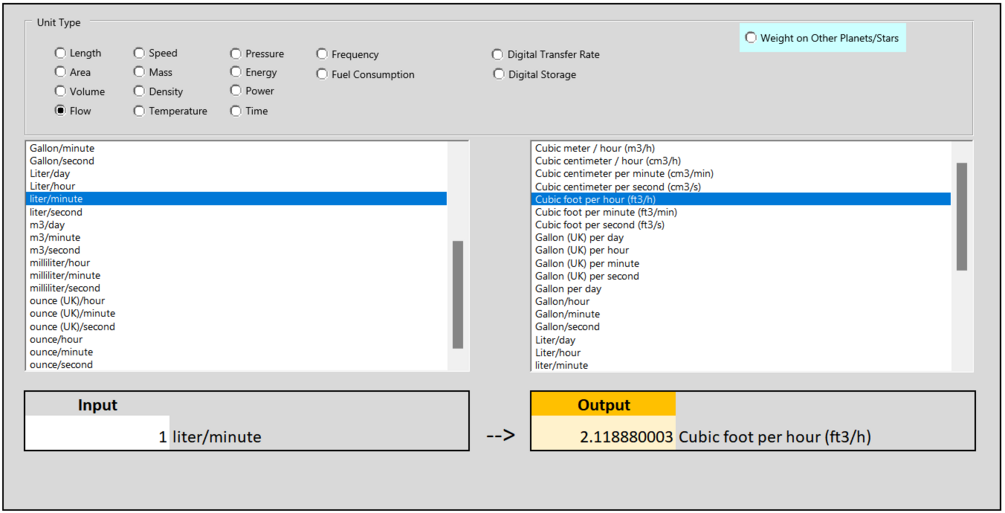Select the Area unit type
The width and height of the screenshot is (1005, 513).
(x=60, y=72)
